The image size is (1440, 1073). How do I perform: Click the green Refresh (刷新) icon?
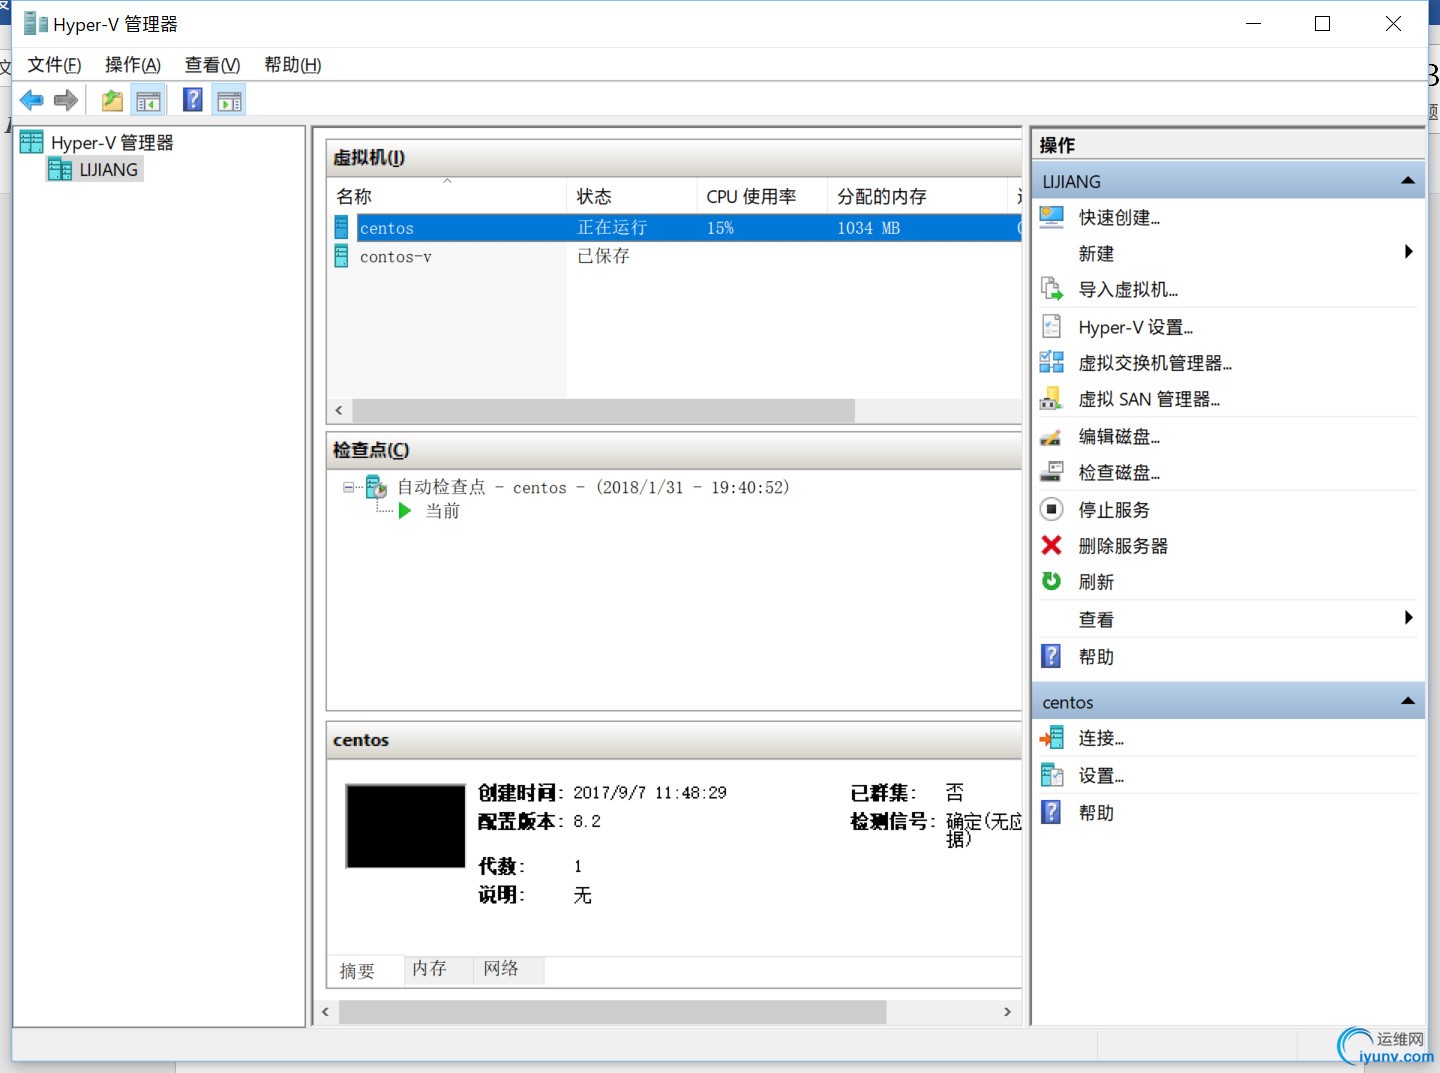[1052, 581]
